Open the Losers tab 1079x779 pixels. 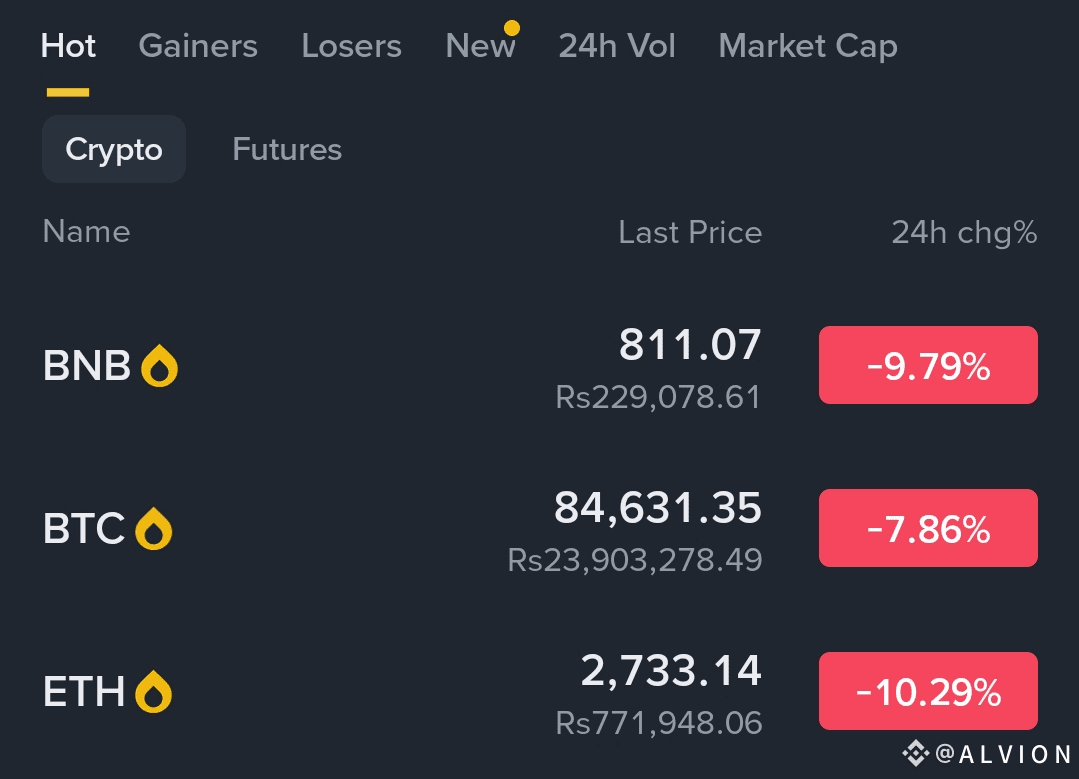351,46
